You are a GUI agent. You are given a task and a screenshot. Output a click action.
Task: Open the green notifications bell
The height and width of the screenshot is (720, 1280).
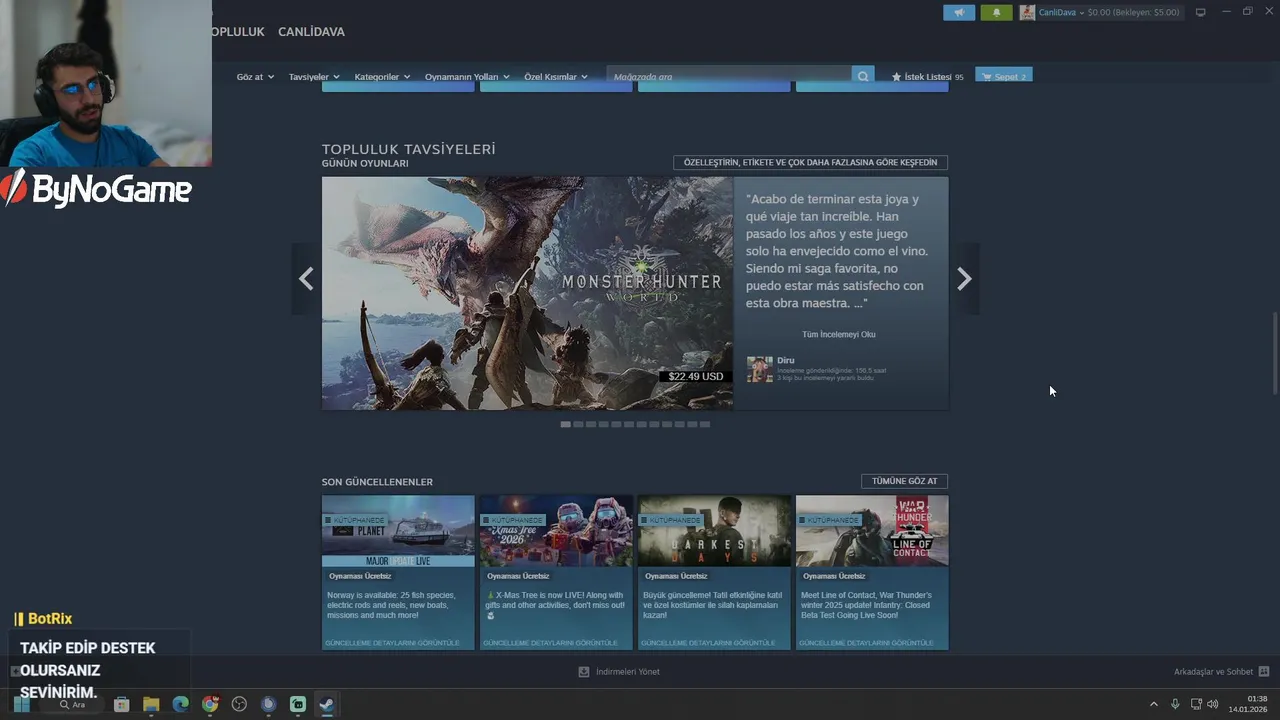(996, 12)
